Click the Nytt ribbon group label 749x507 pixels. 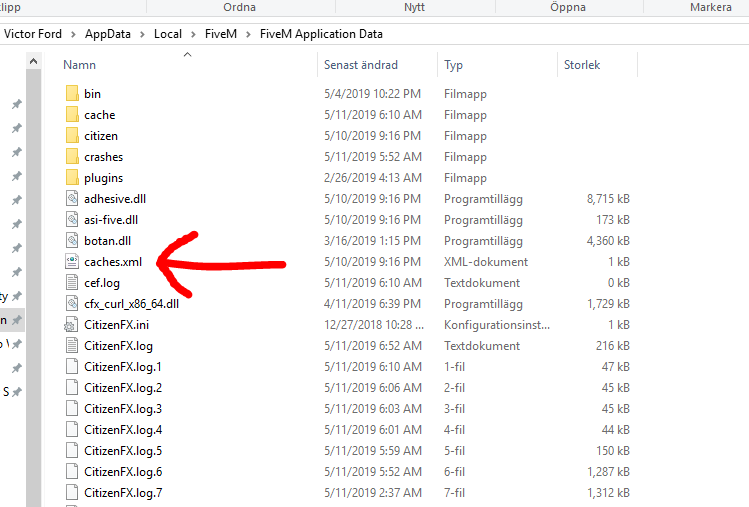click(414, 7)
